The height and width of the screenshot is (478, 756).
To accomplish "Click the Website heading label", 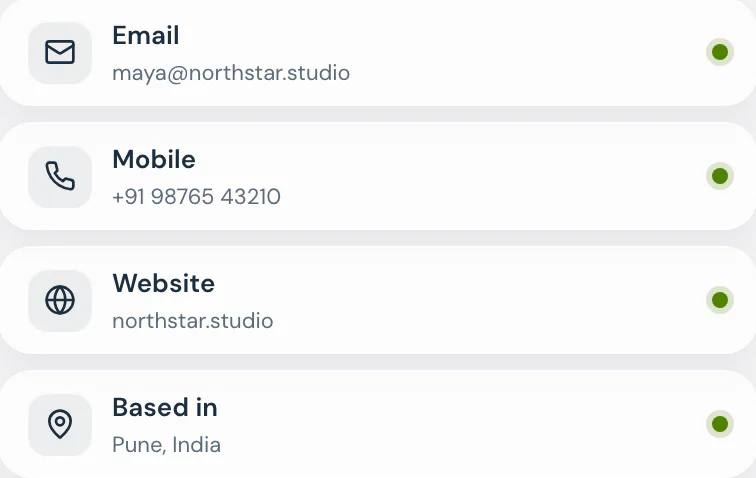I will [x=163, y=283].
